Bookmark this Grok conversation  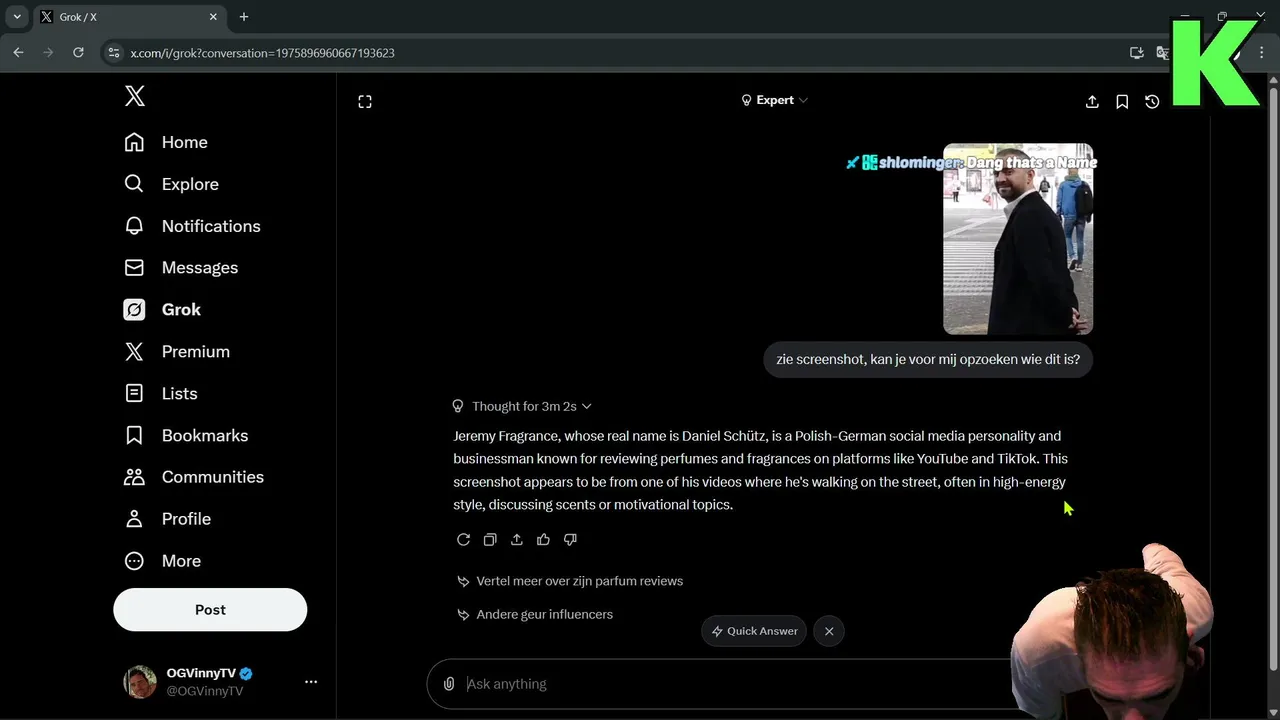[x=1122, y=102]
